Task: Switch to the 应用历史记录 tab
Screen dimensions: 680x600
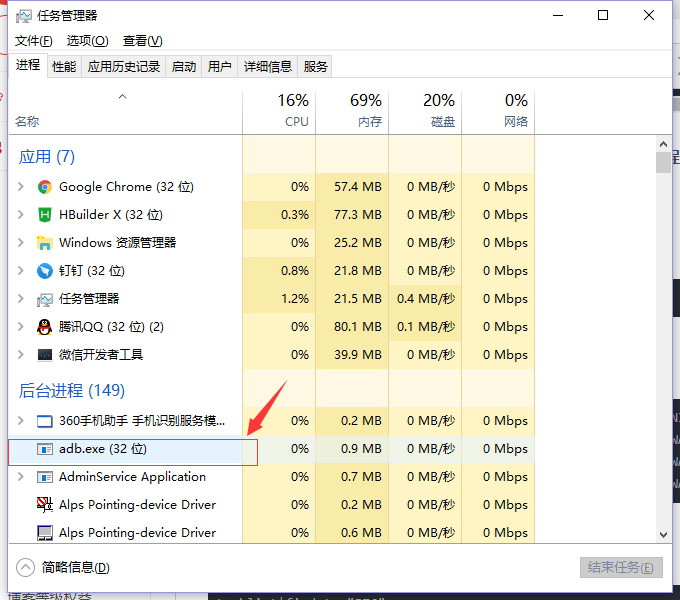Action: pos(124,67)
